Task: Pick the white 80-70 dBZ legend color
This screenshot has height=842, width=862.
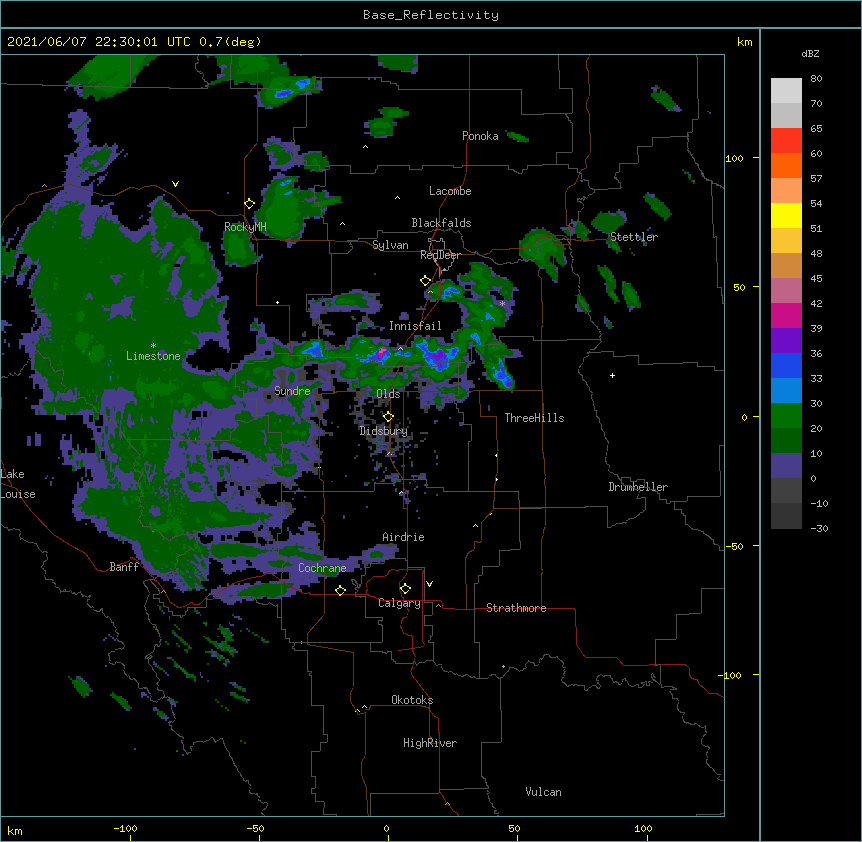Action: point(786,91)
